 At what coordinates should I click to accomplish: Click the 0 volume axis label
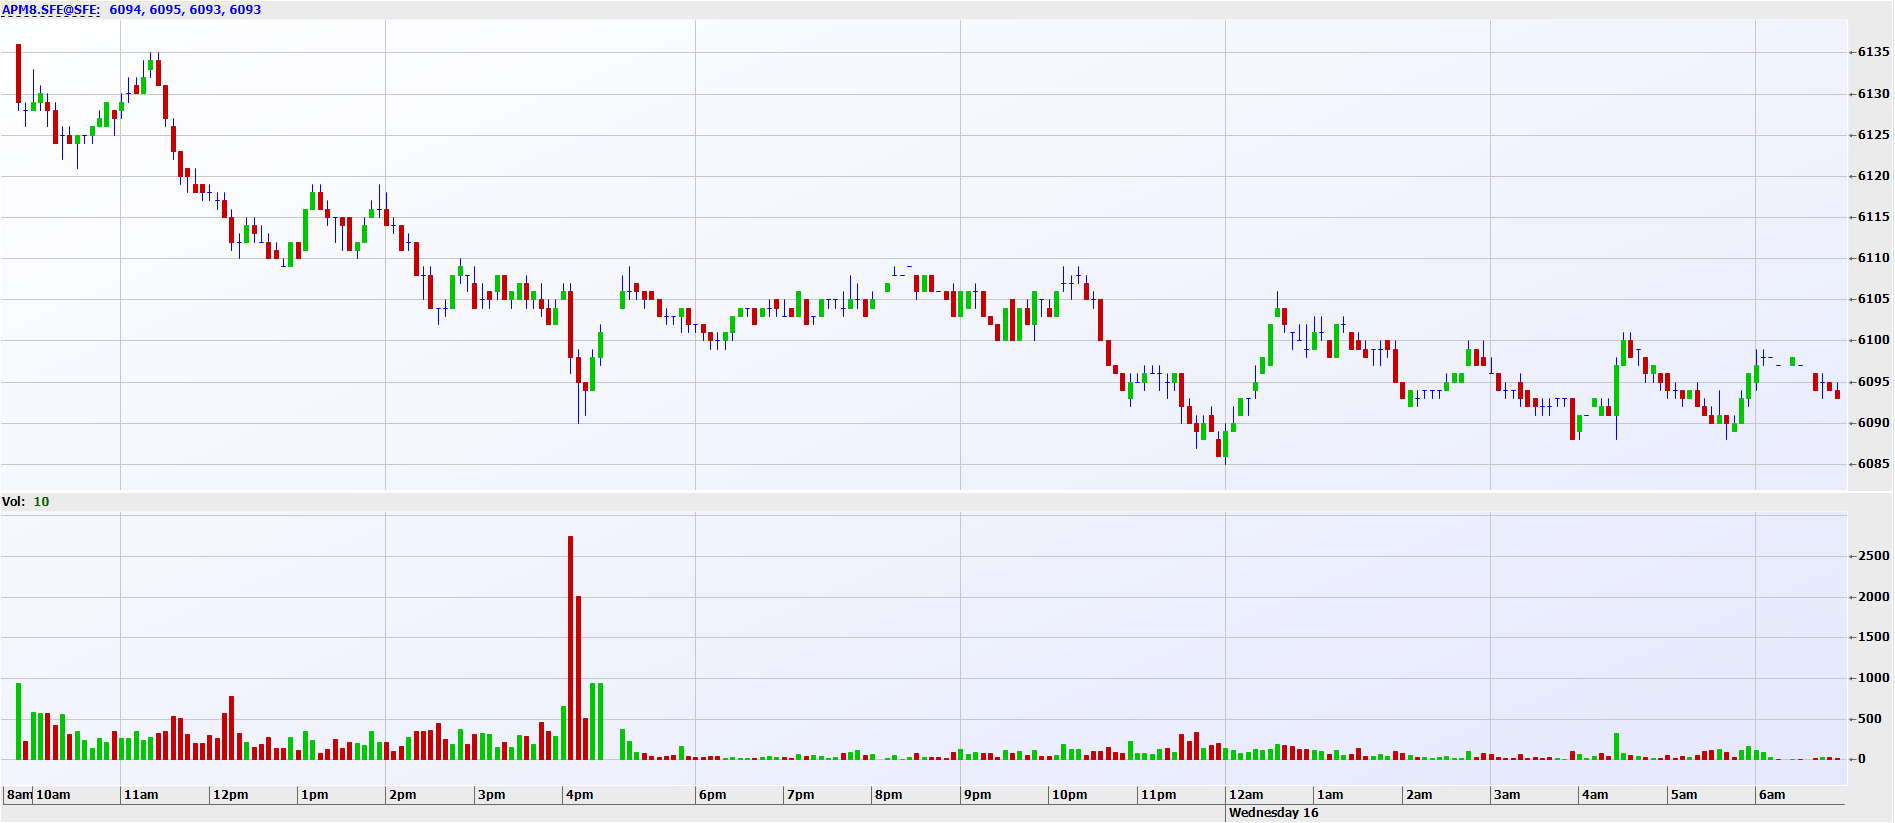[1862, 759]
